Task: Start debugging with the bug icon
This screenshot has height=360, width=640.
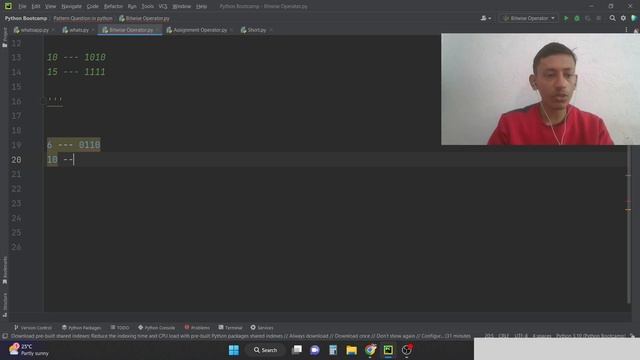Action: click(577, 18)
